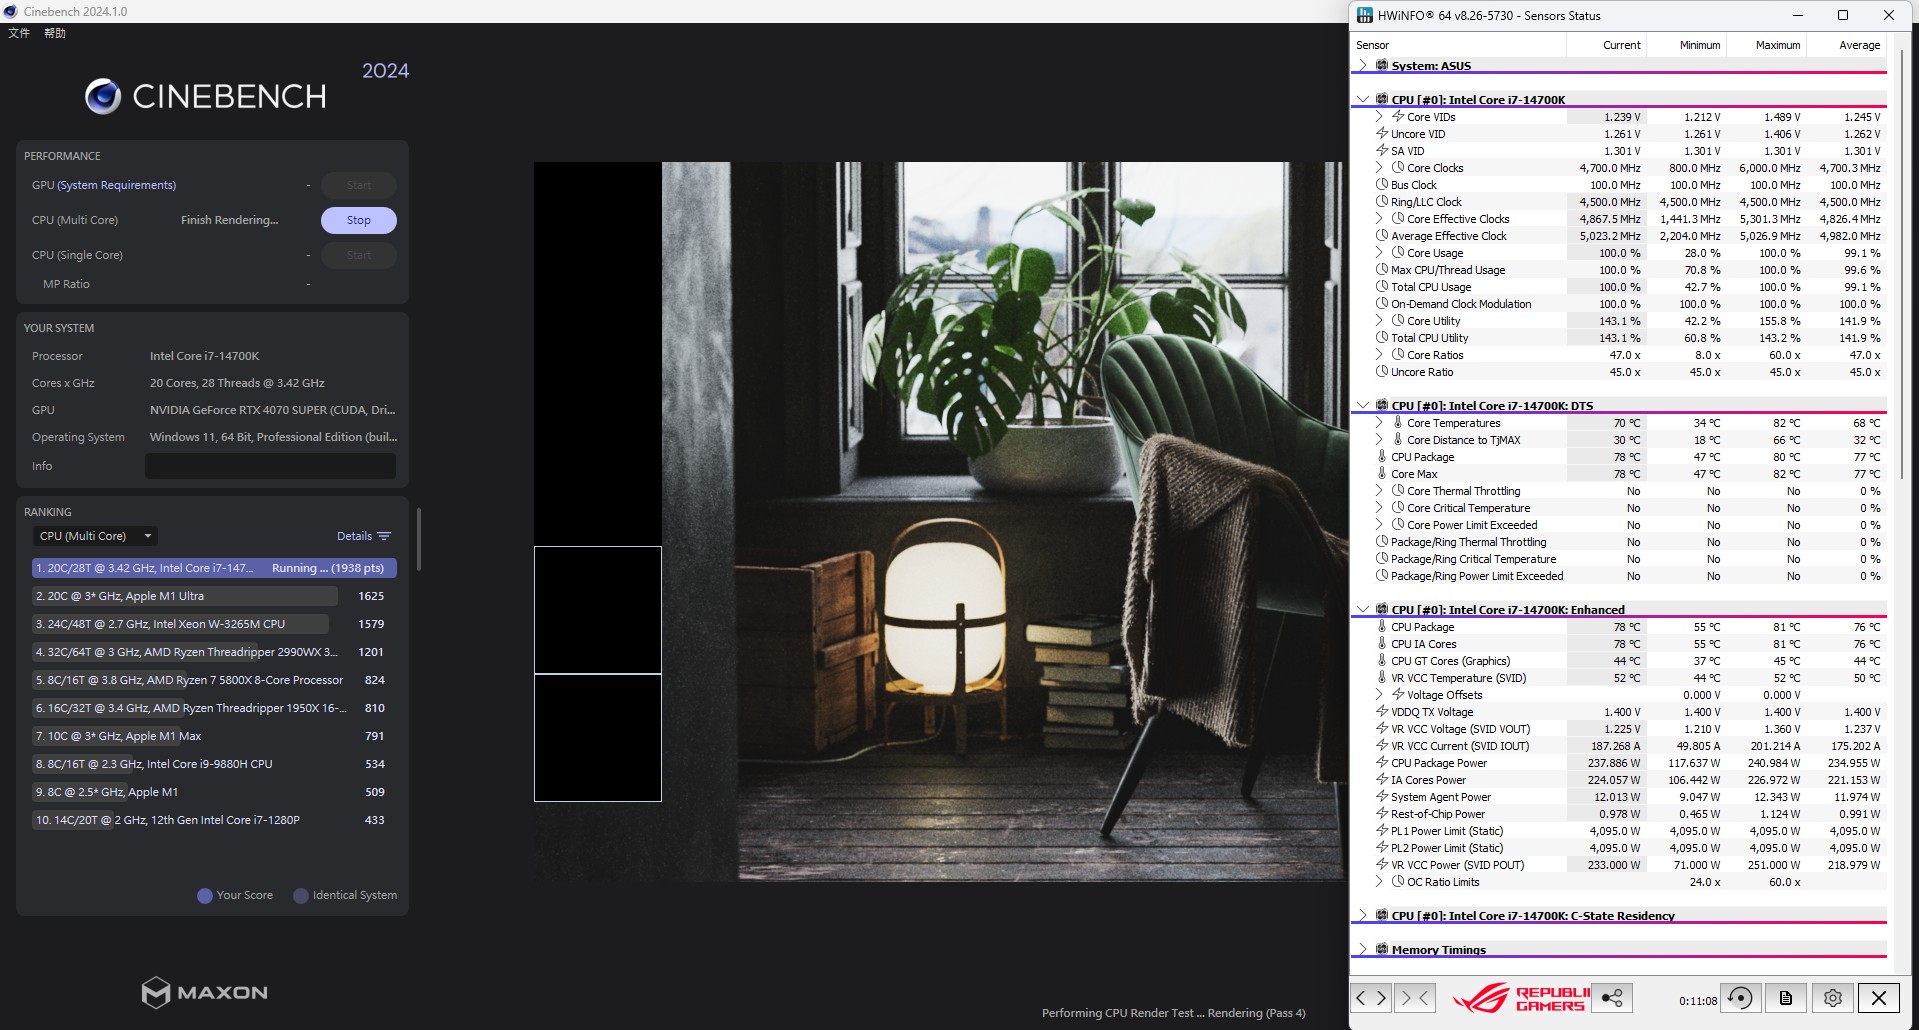Open the HWiNFO share / remote connection icon

[1611, 997]
